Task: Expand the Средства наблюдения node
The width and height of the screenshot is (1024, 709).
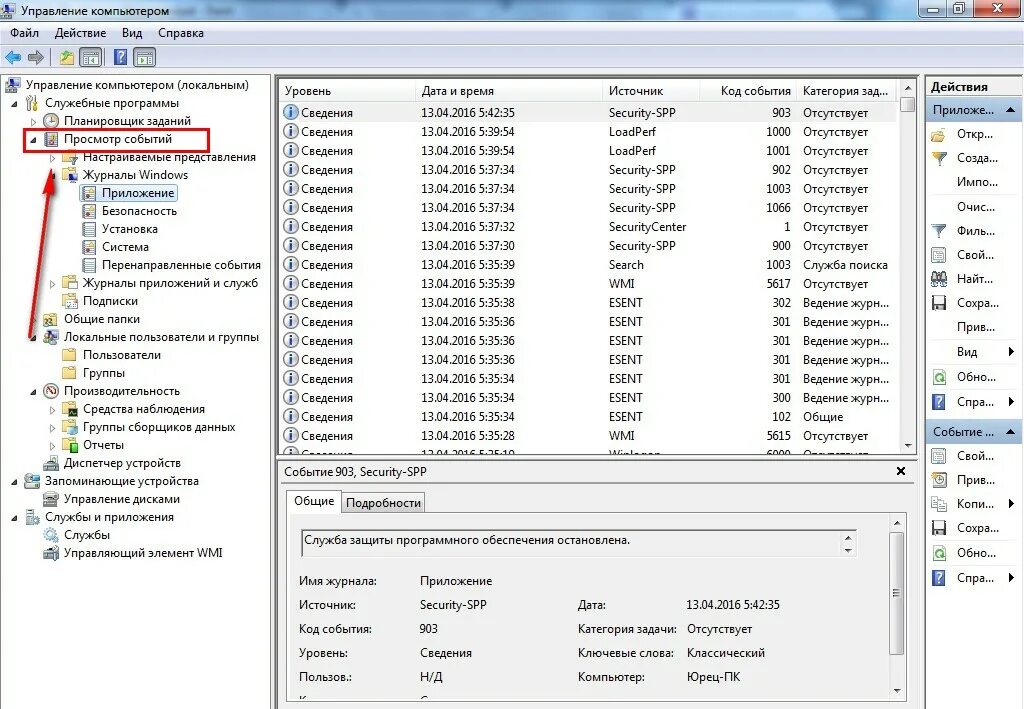Action: click(x=52, y=409)
